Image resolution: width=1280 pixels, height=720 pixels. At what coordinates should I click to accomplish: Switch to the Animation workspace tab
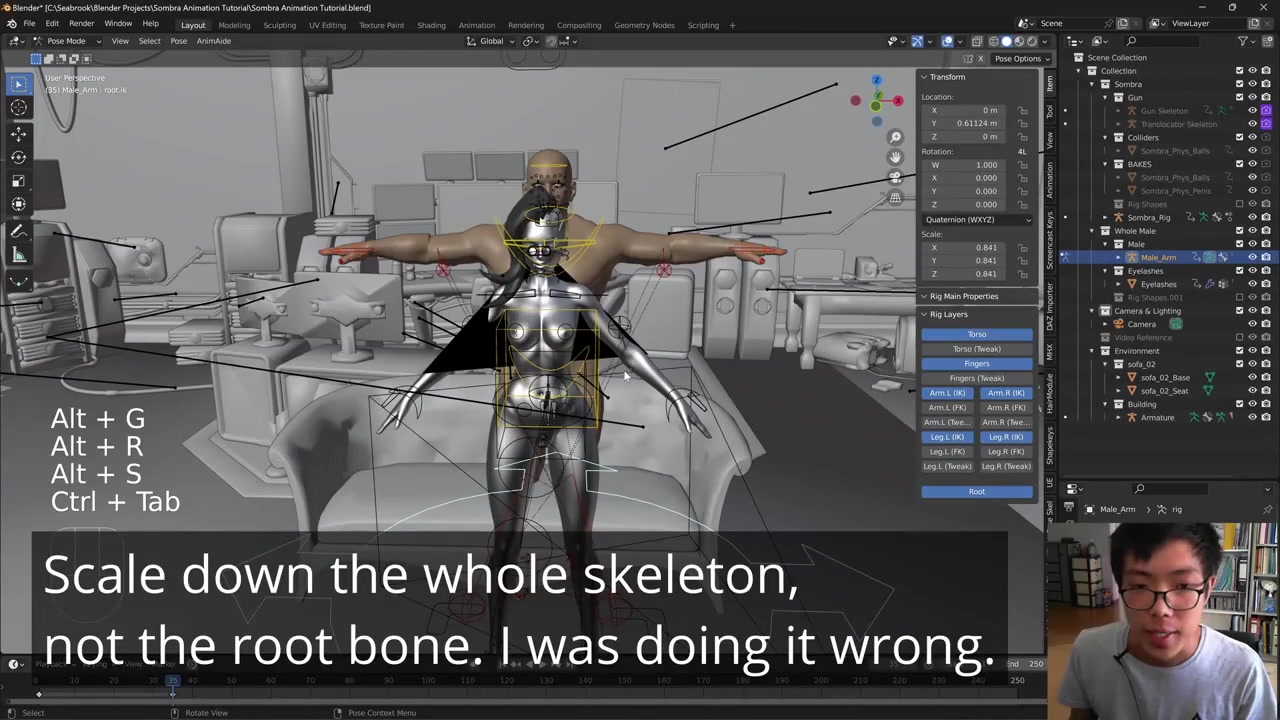(476, 25)
